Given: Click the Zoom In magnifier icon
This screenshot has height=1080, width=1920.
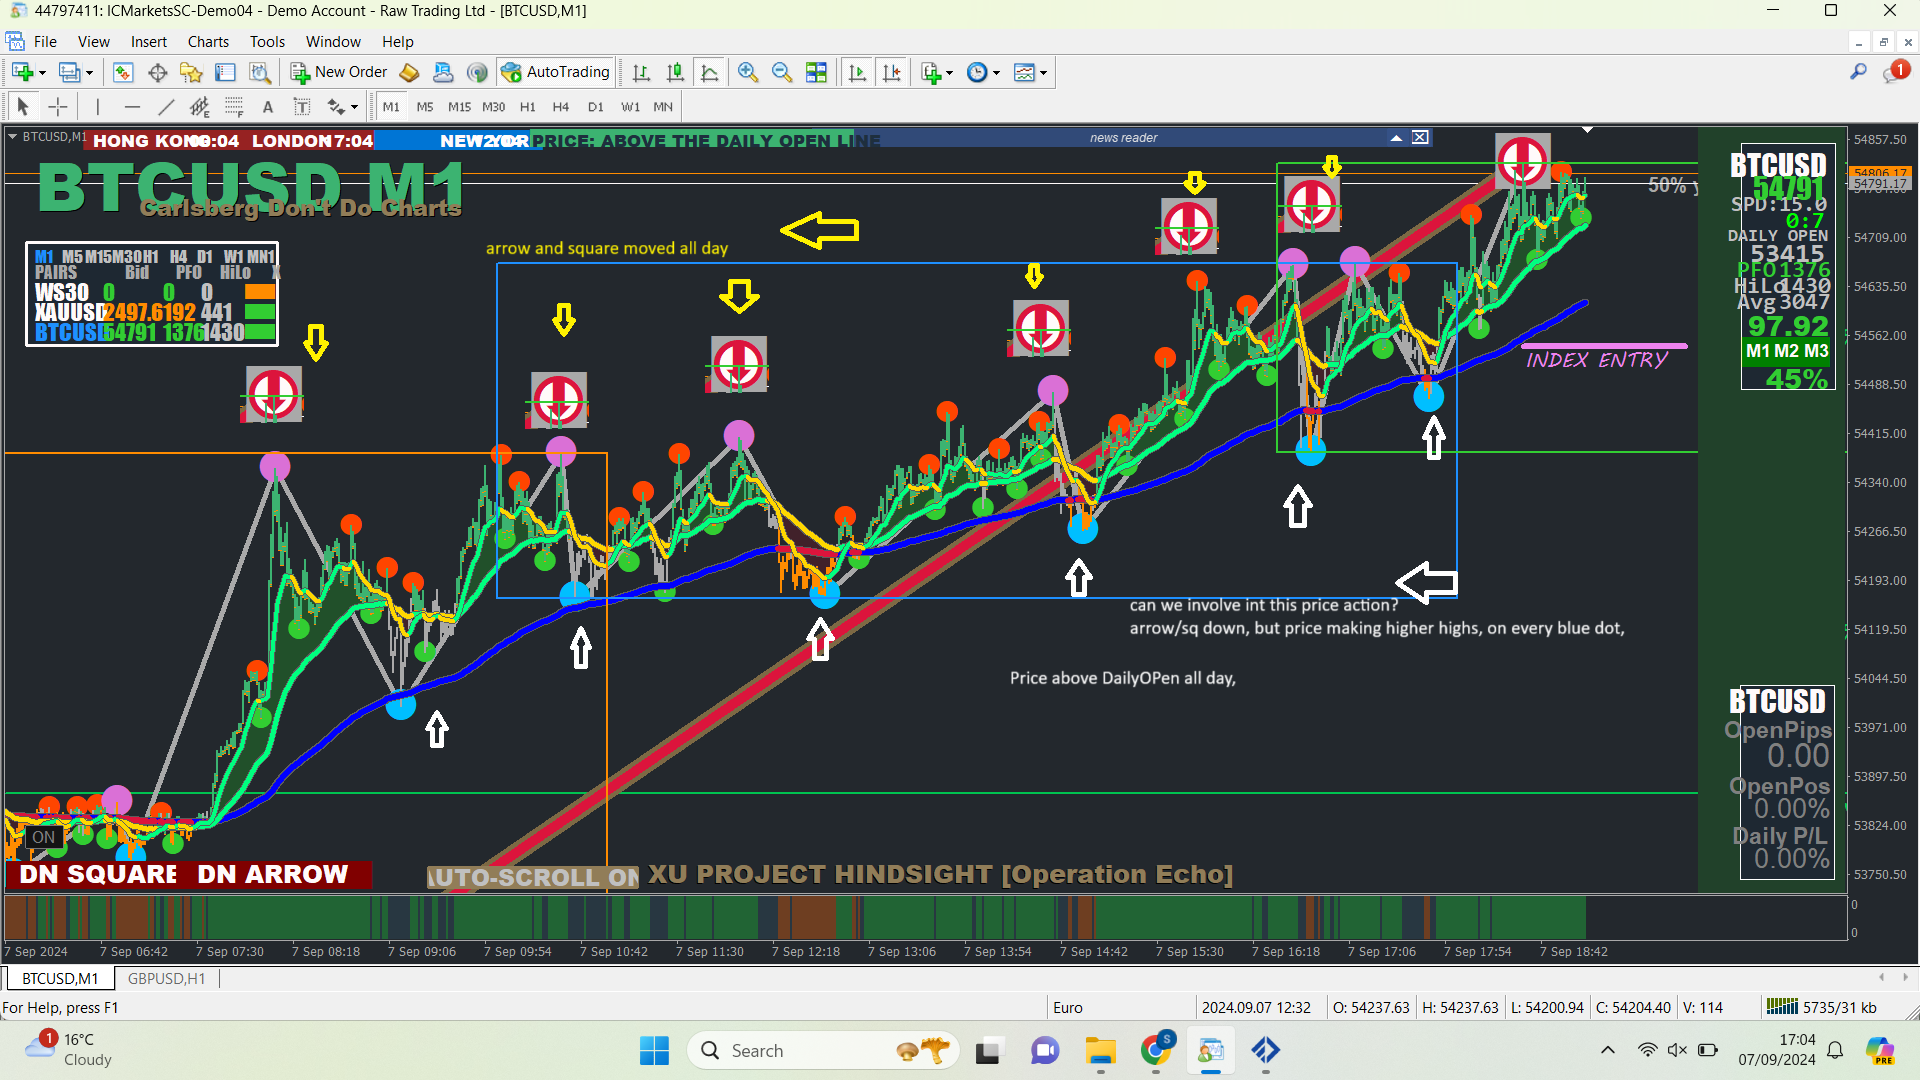Looking at the screenshot, I should pos(747,72).
